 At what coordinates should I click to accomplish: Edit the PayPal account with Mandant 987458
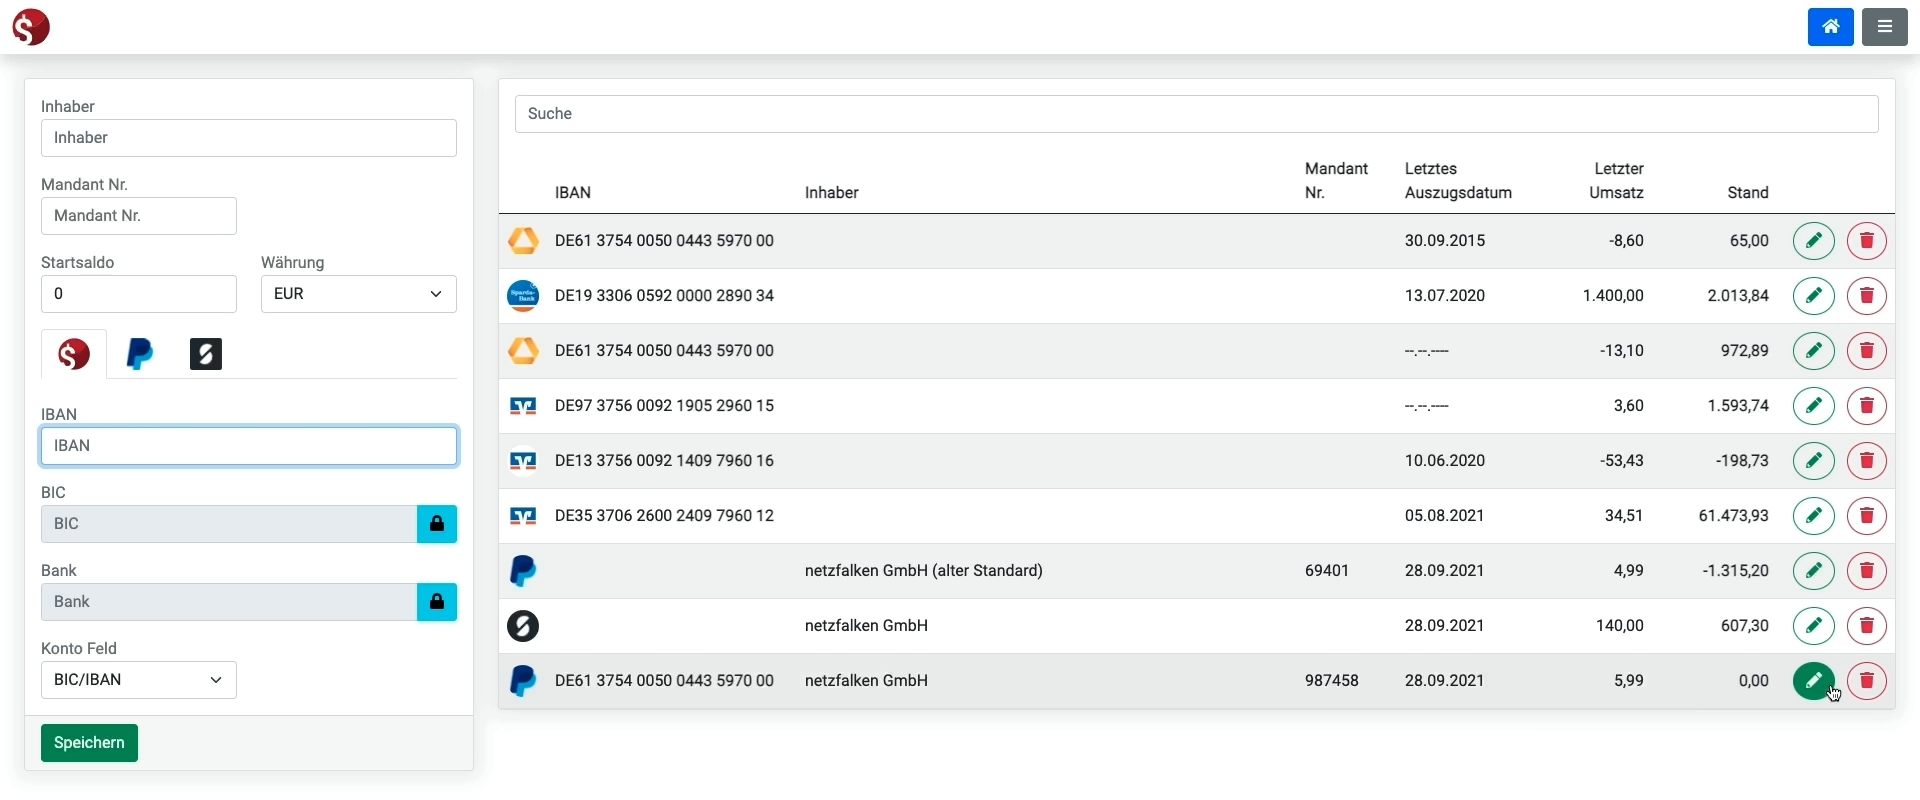[x=1814, y=681]
